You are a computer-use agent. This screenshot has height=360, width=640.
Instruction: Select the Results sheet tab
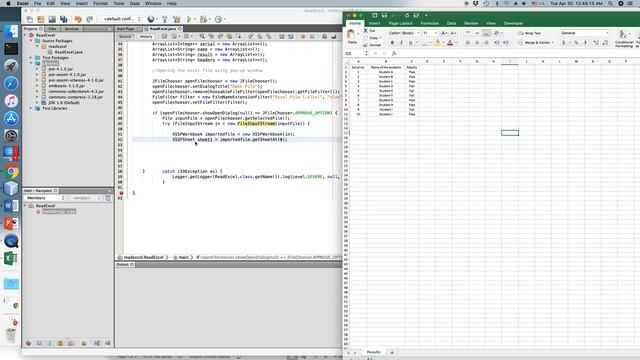373,352
